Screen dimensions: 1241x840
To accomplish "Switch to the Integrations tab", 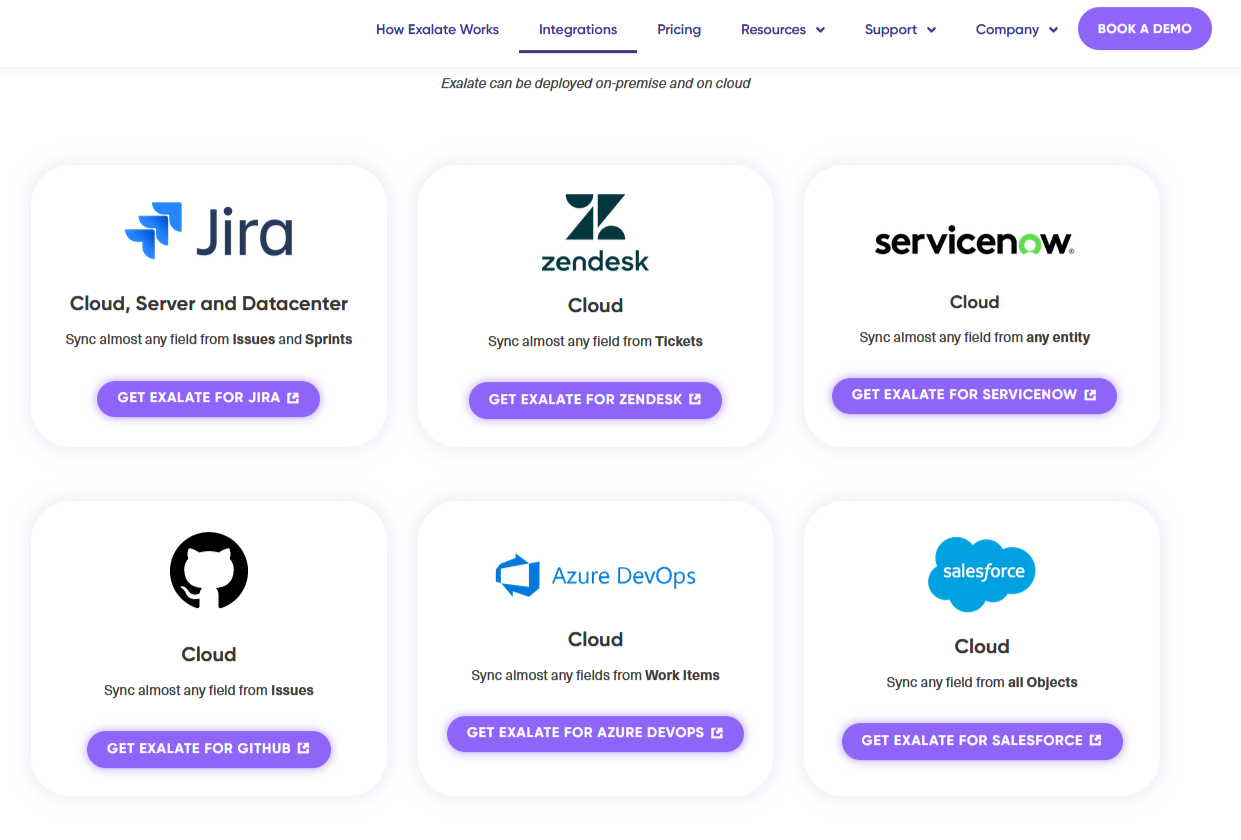I will point(577,29).
